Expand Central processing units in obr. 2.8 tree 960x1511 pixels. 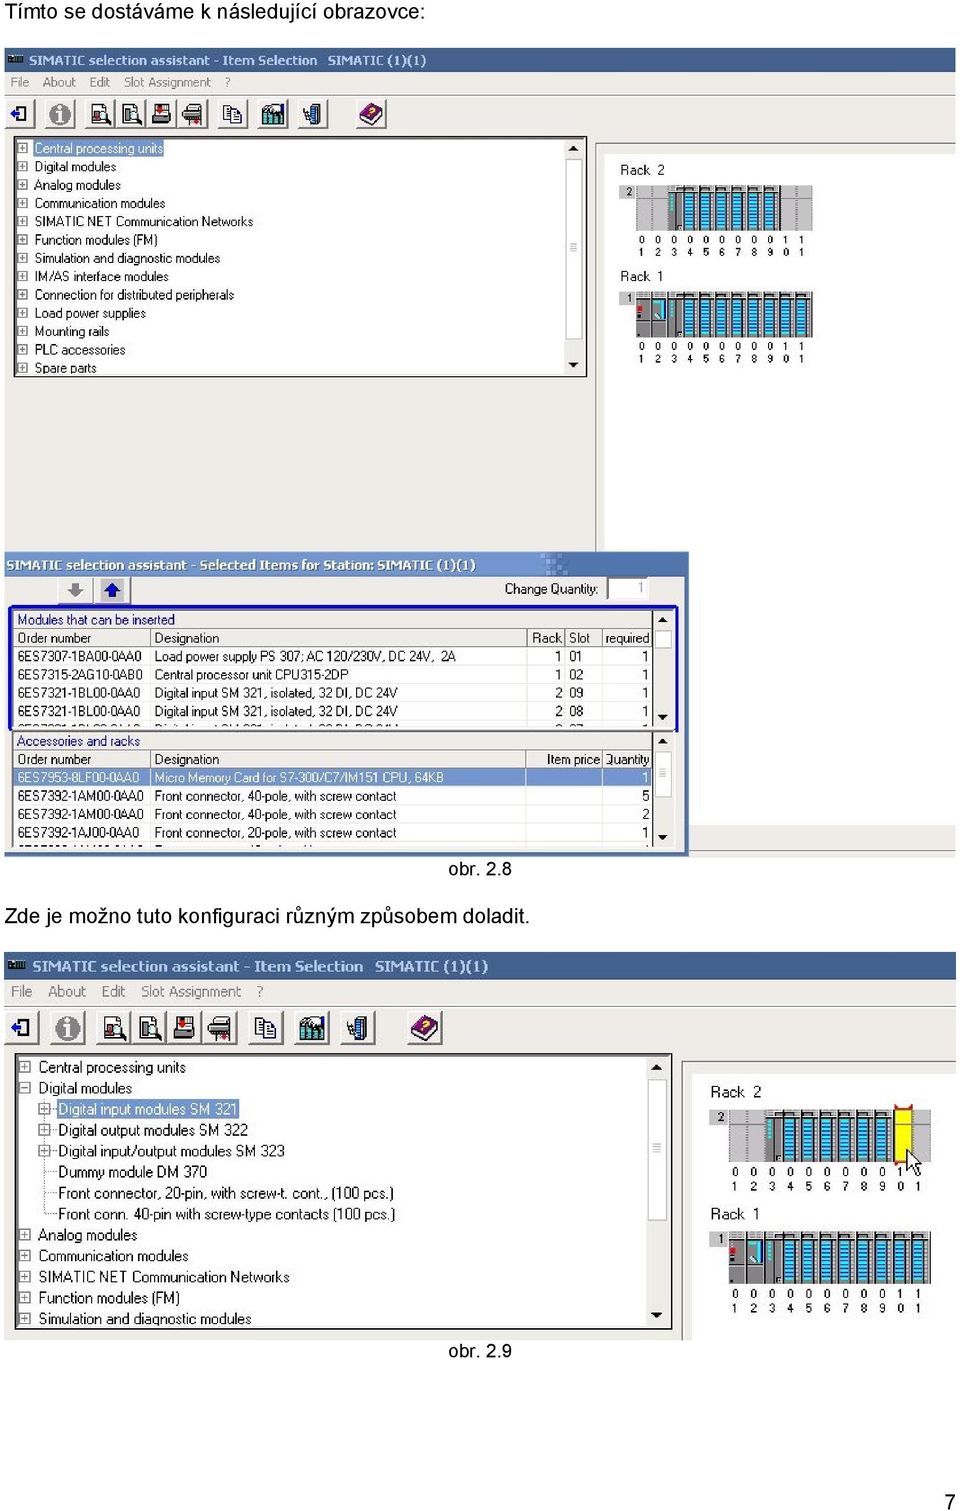pyautogui.click(x=23, y=148)
